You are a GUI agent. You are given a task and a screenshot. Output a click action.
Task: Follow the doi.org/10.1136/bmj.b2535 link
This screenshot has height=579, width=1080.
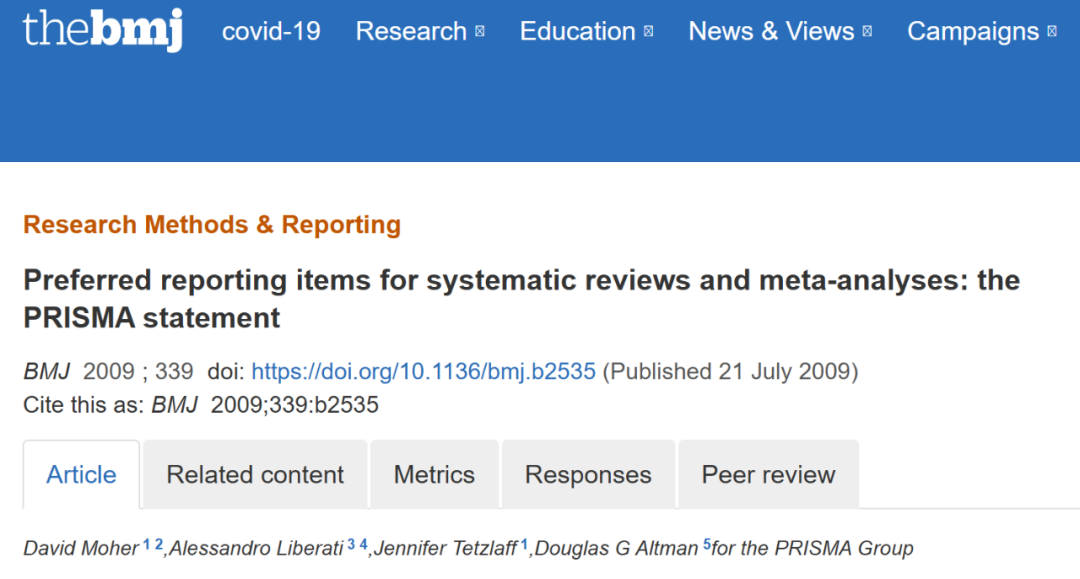click(x=424, y=371)
